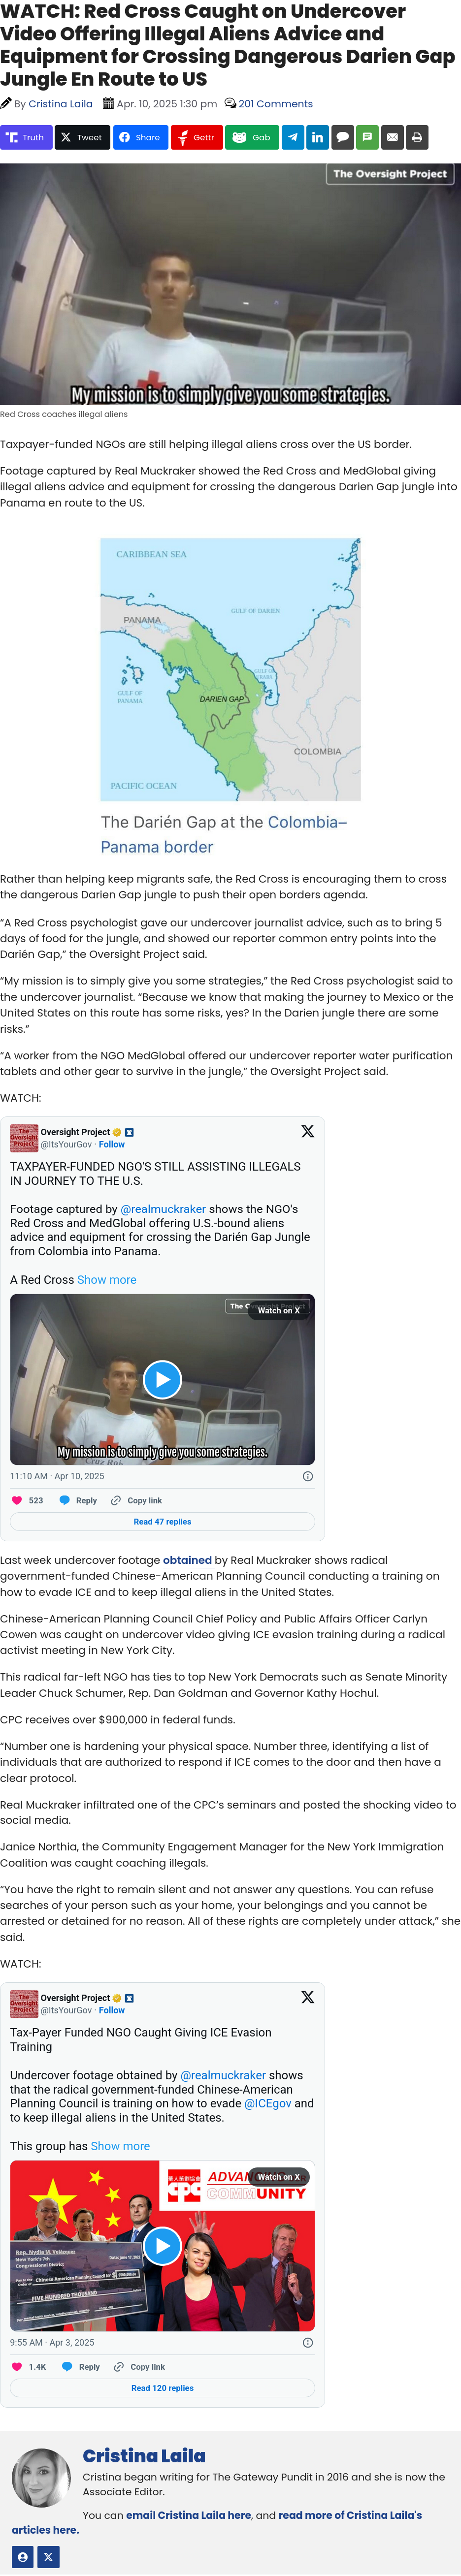The height and width of the screenshot is (2576, 461).
Task: Open the 201 Comments link
Action: point(275,104)
